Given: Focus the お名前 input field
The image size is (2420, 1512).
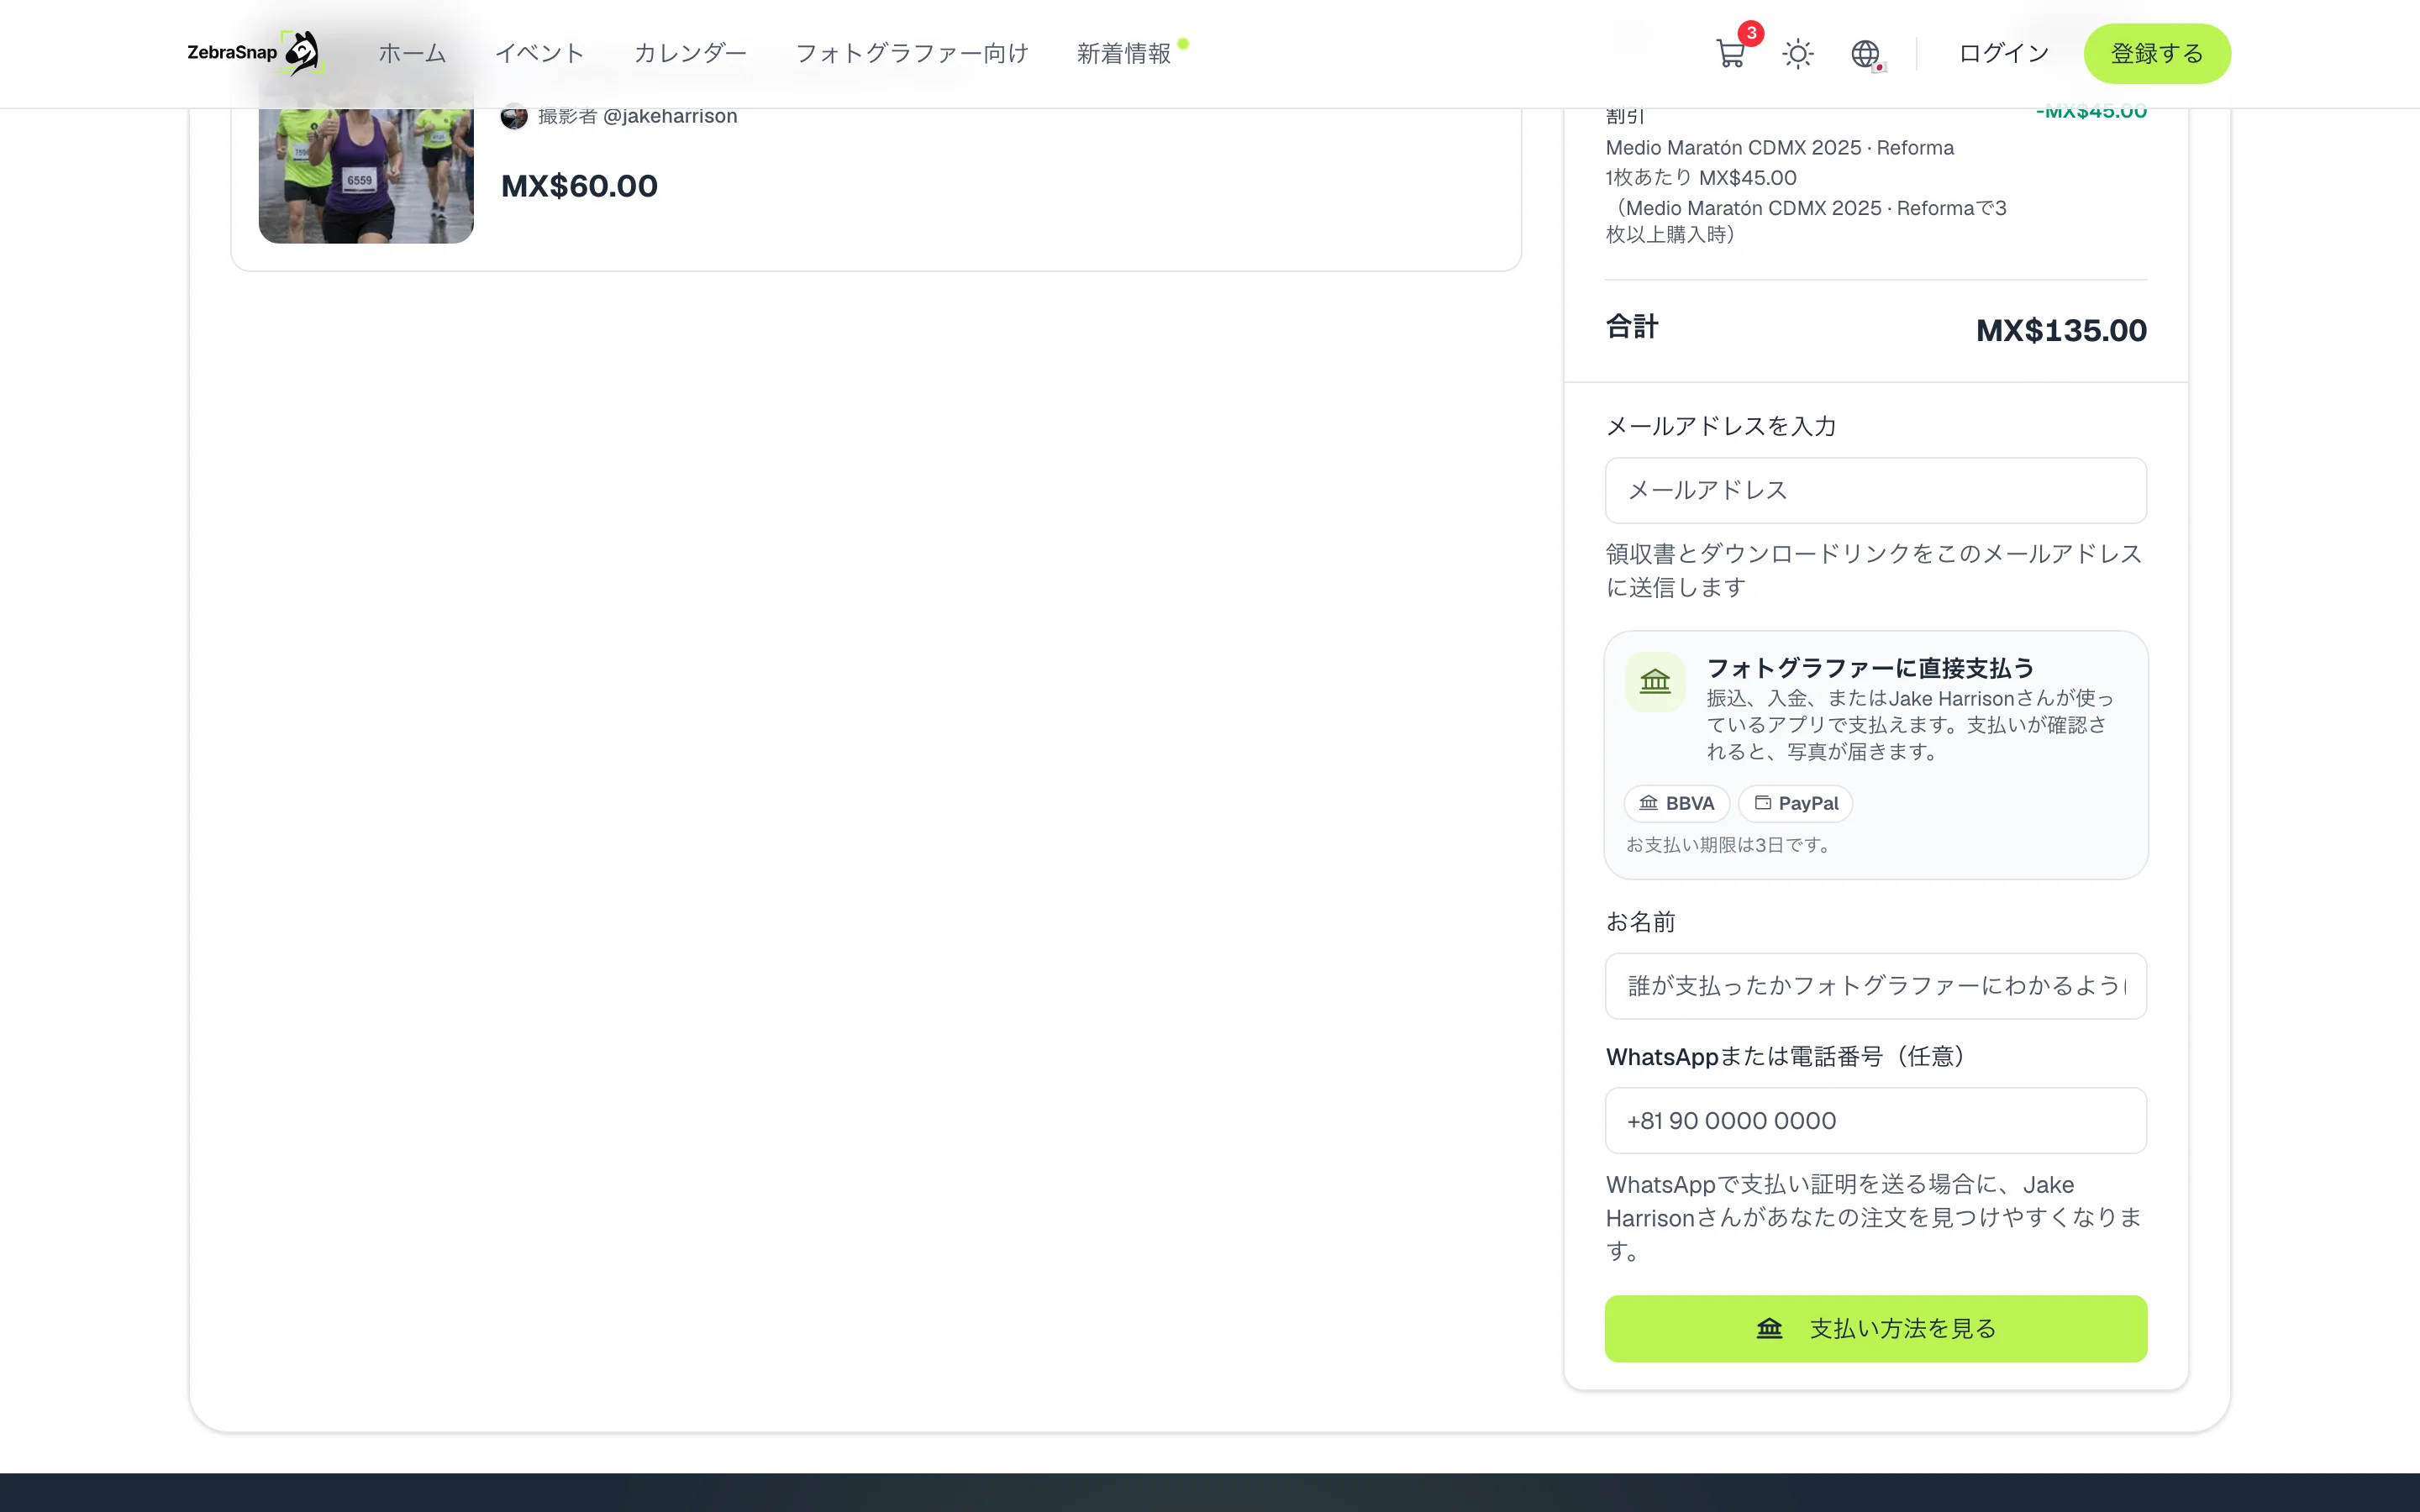Looking at the screenshot, I should (x=1876, y=986).
